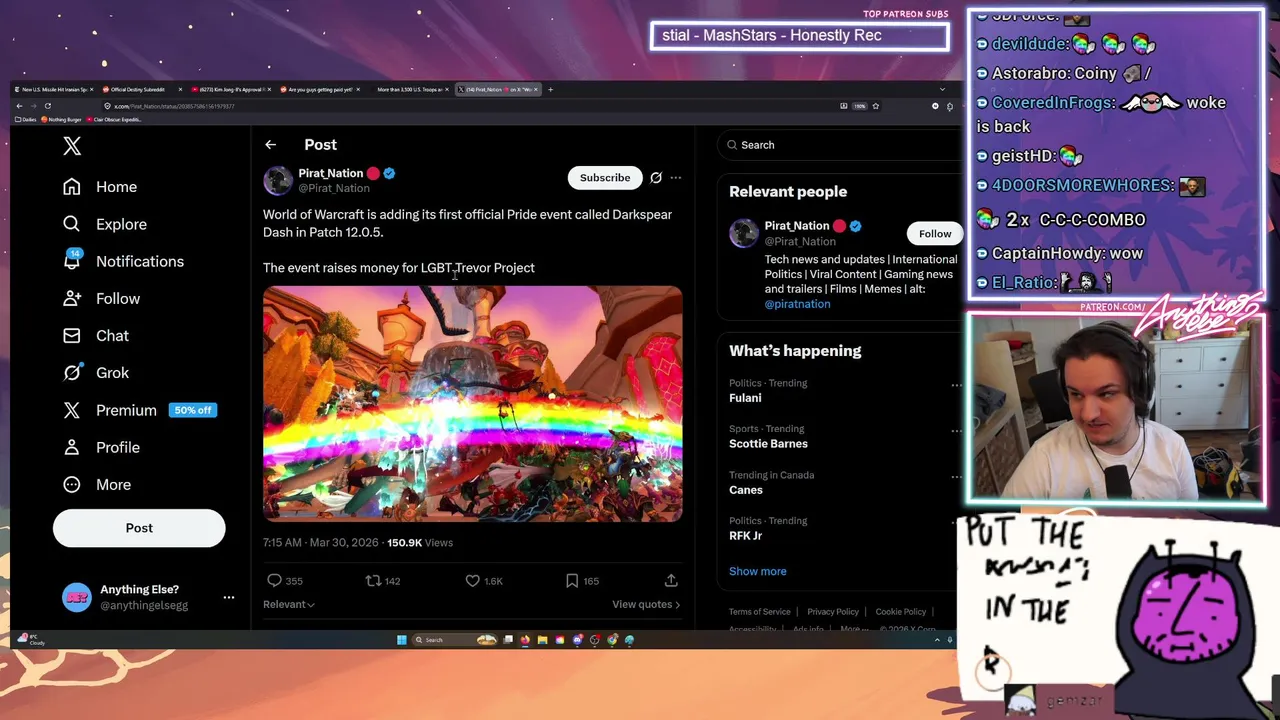The width and height of the screenshot is (1280, 720).
Task: Click the X logo in the sidebar
Action: click(72, 146)
